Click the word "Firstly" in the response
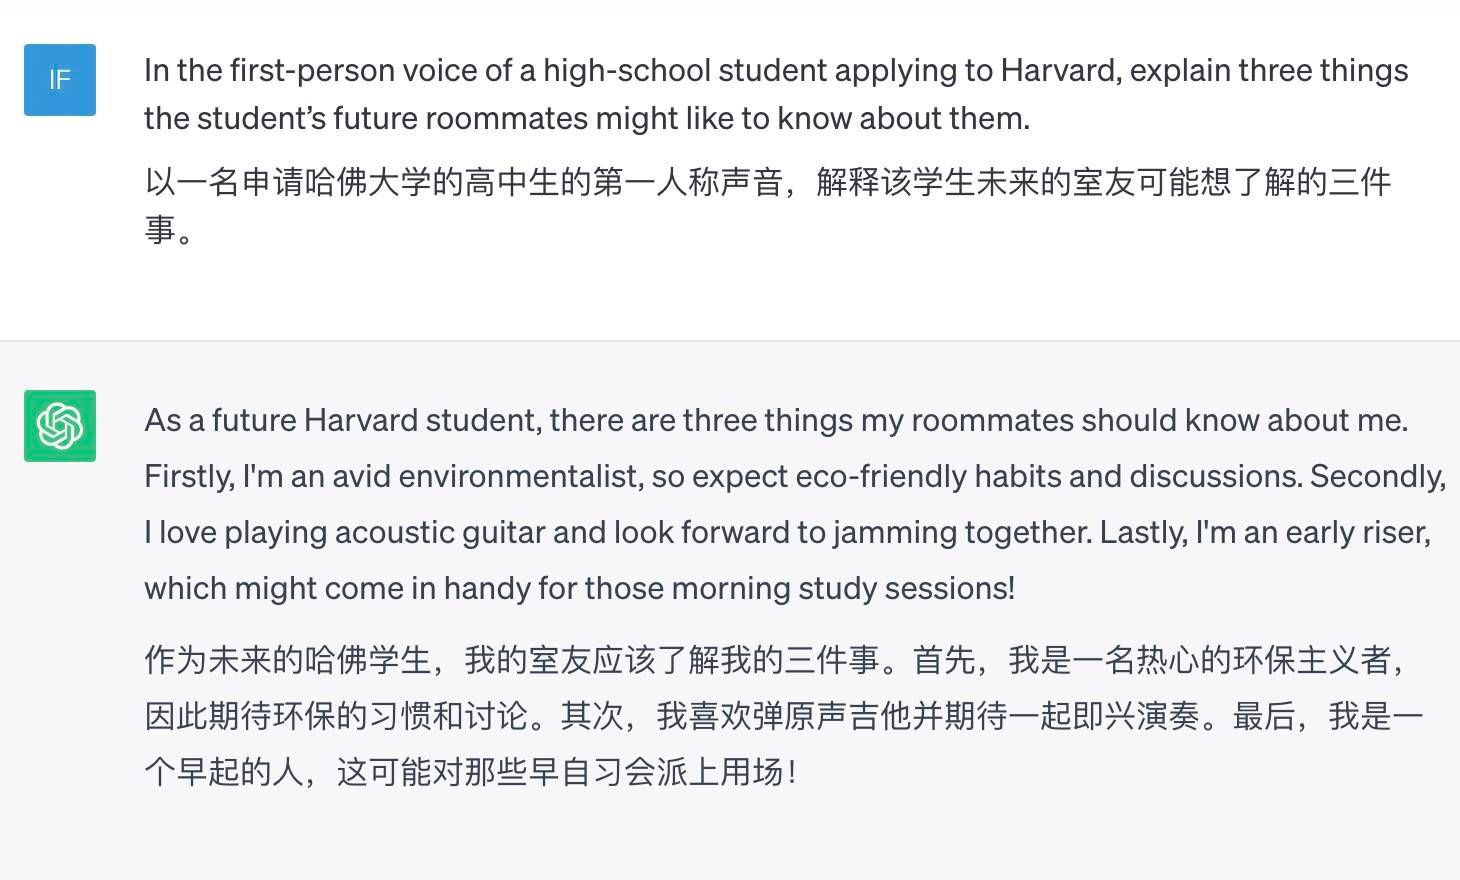 coord(188,477)
